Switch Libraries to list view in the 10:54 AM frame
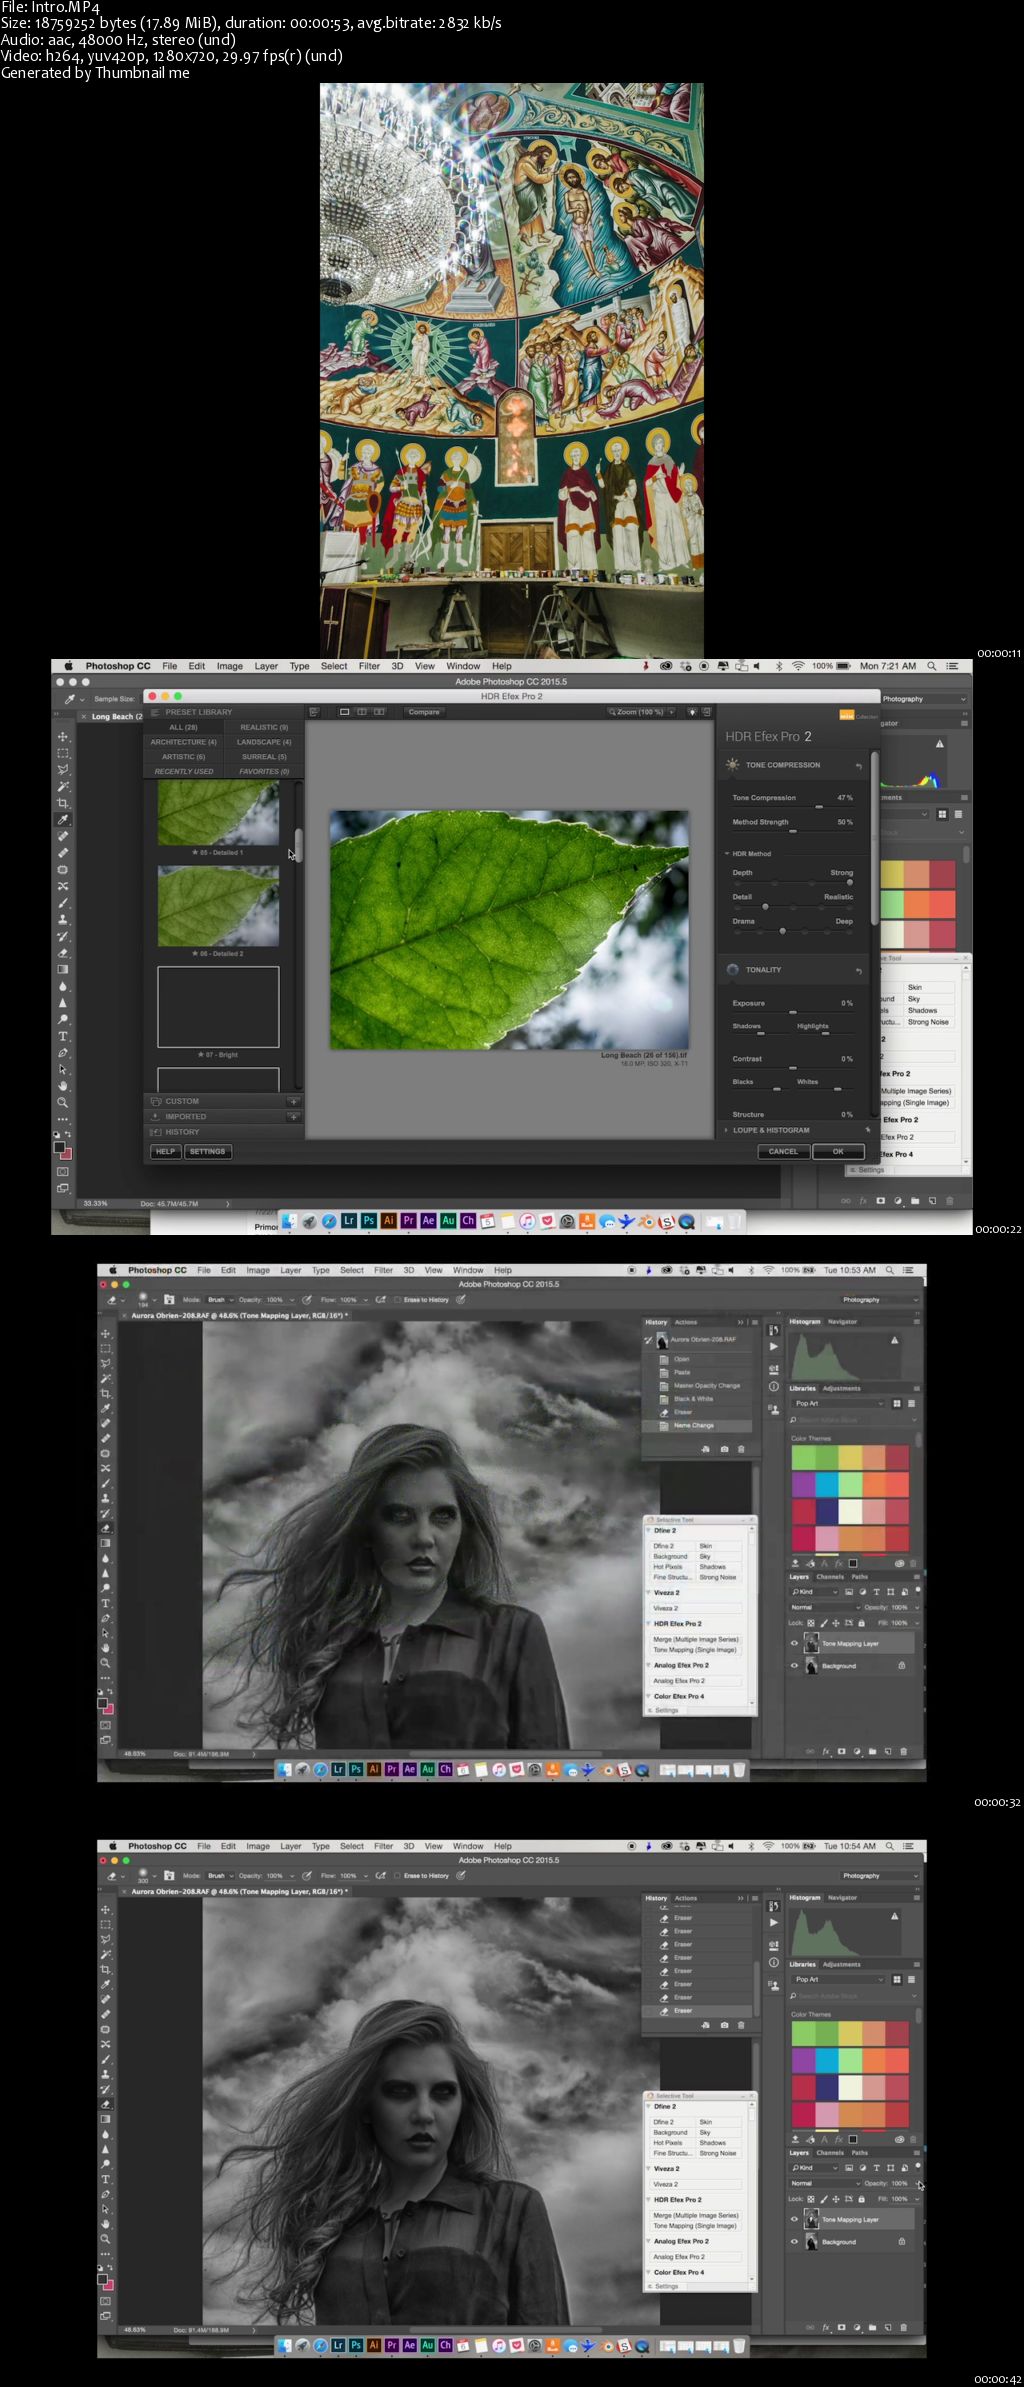Viewport: 1024px width, 2387px height. point(911,1980)
